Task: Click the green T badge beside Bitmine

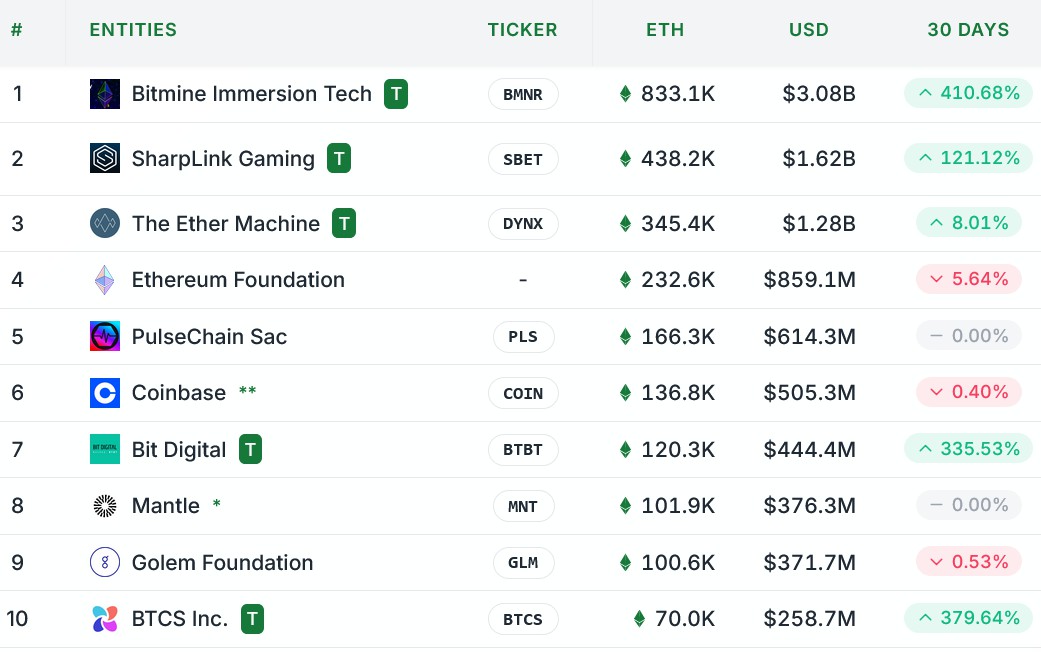Action: pos(396,95)
